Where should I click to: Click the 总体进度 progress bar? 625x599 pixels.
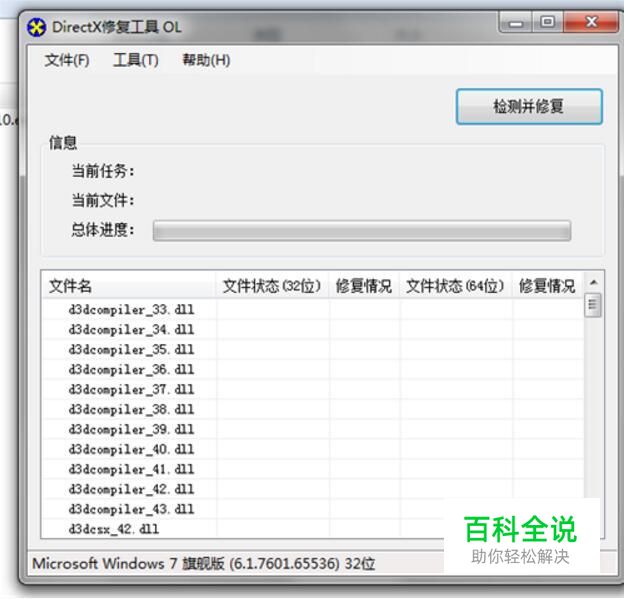pos(362,230)
